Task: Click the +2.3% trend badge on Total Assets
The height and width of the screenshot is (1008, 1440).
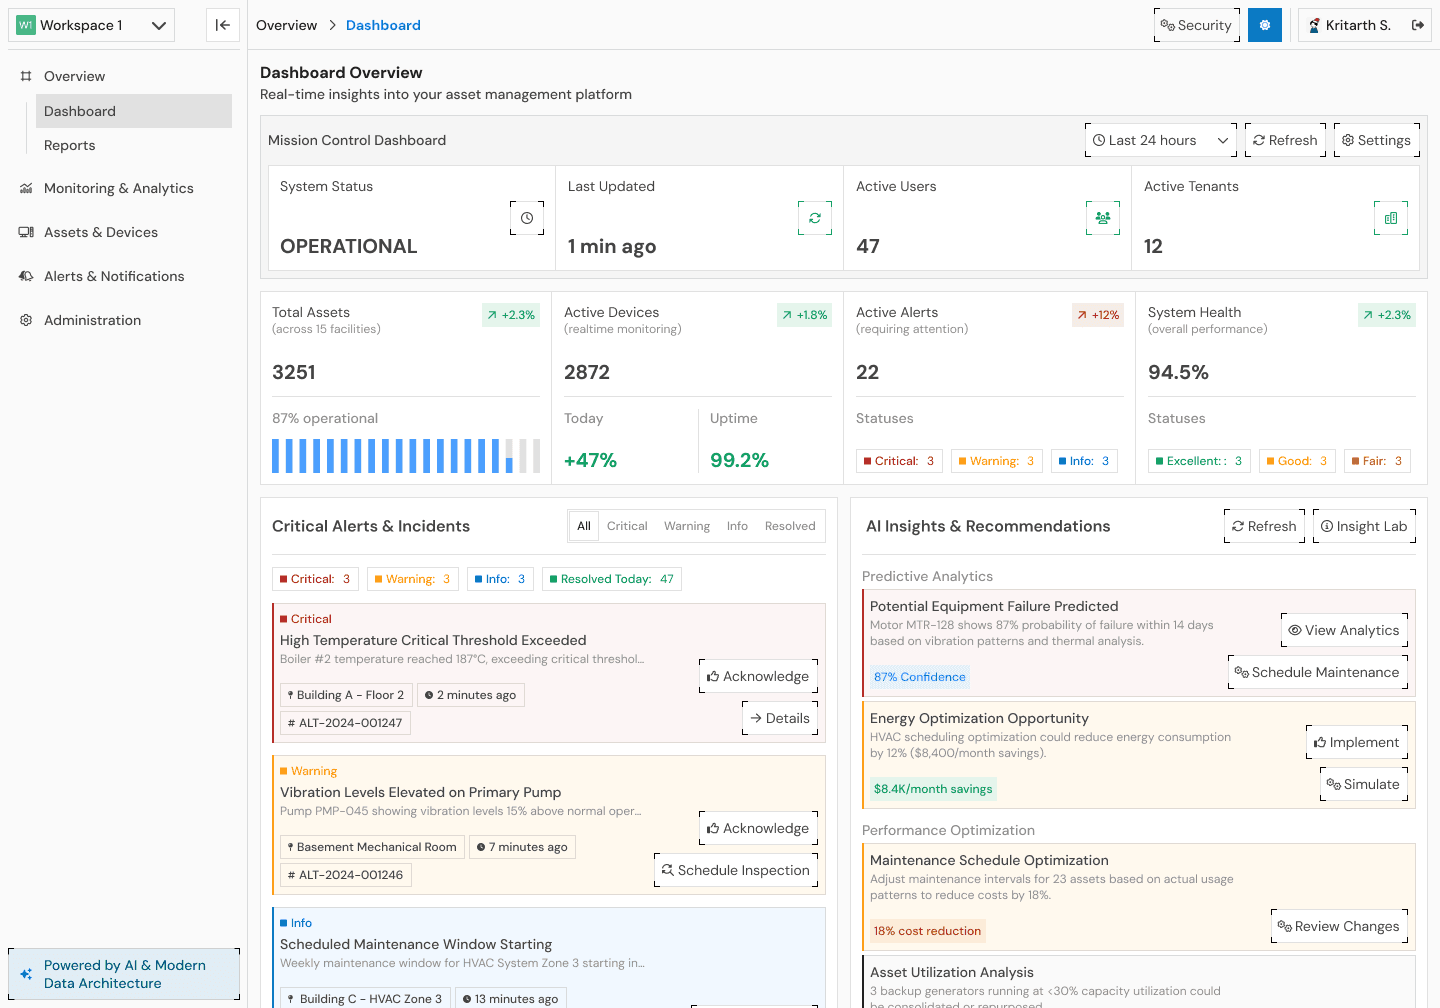Action: click(x=511, y=315)
